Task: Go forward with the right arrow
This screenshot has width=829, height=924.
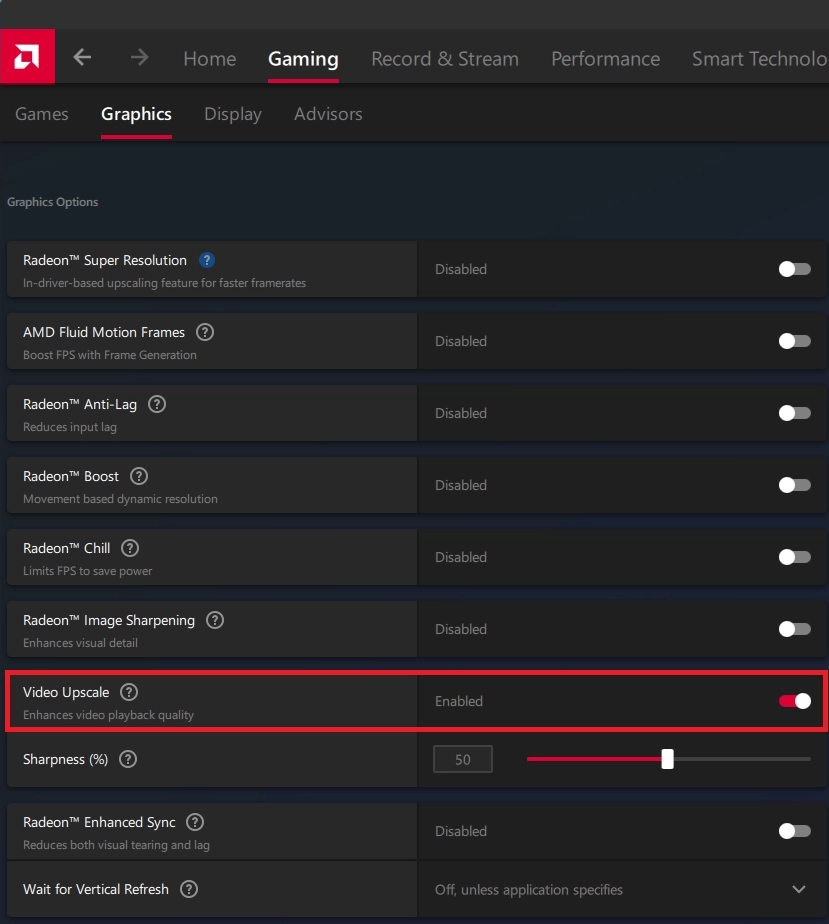Action: tap(140, 57)
